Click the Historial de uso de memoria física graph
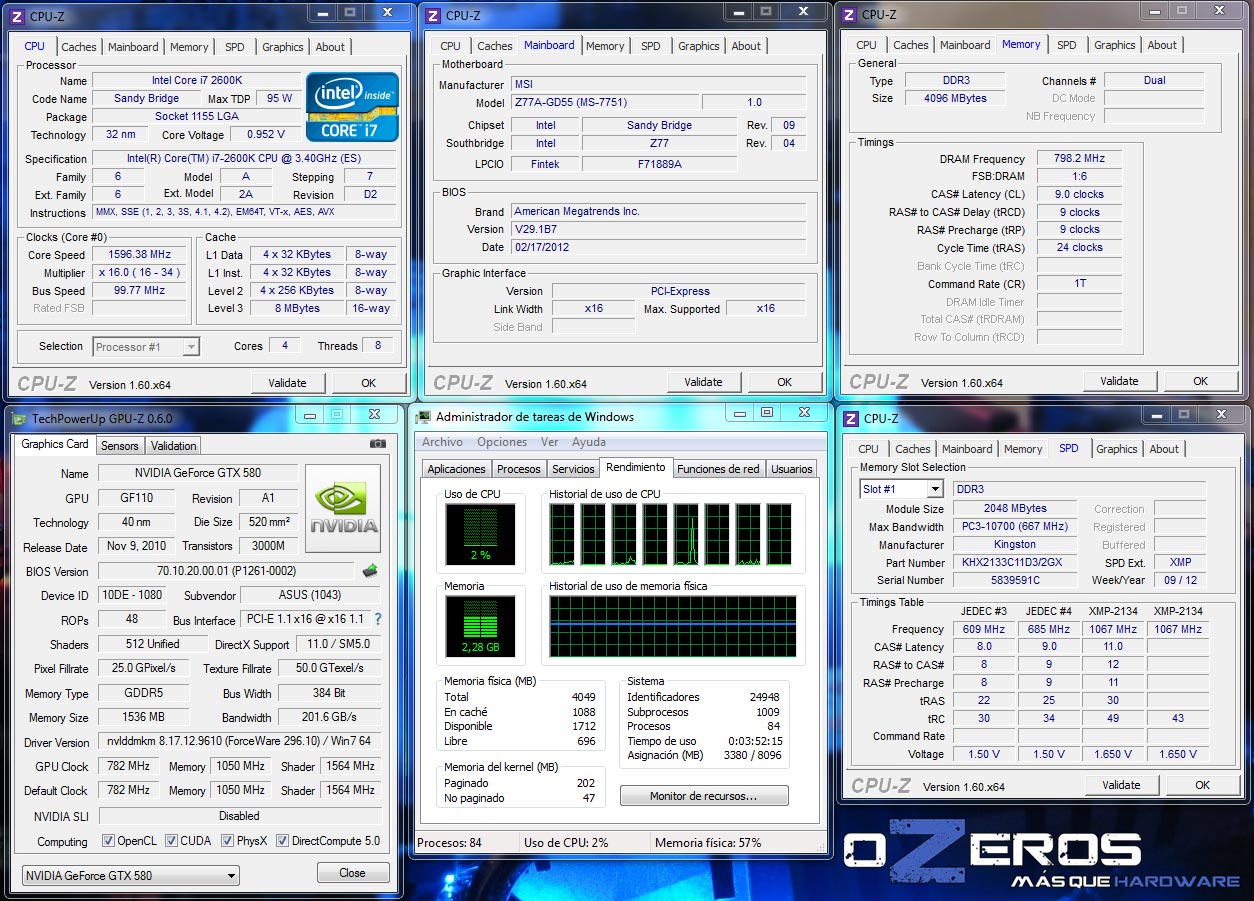Viewport: 1254px width, 901px height. (x=673, y=627)
